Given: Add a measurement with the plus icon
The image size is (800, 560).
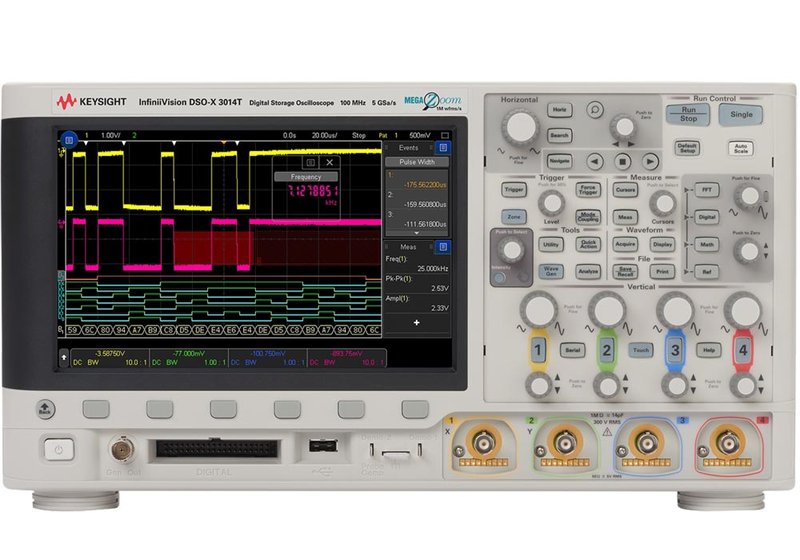Looking at the screenshot, I should (416, 322).
